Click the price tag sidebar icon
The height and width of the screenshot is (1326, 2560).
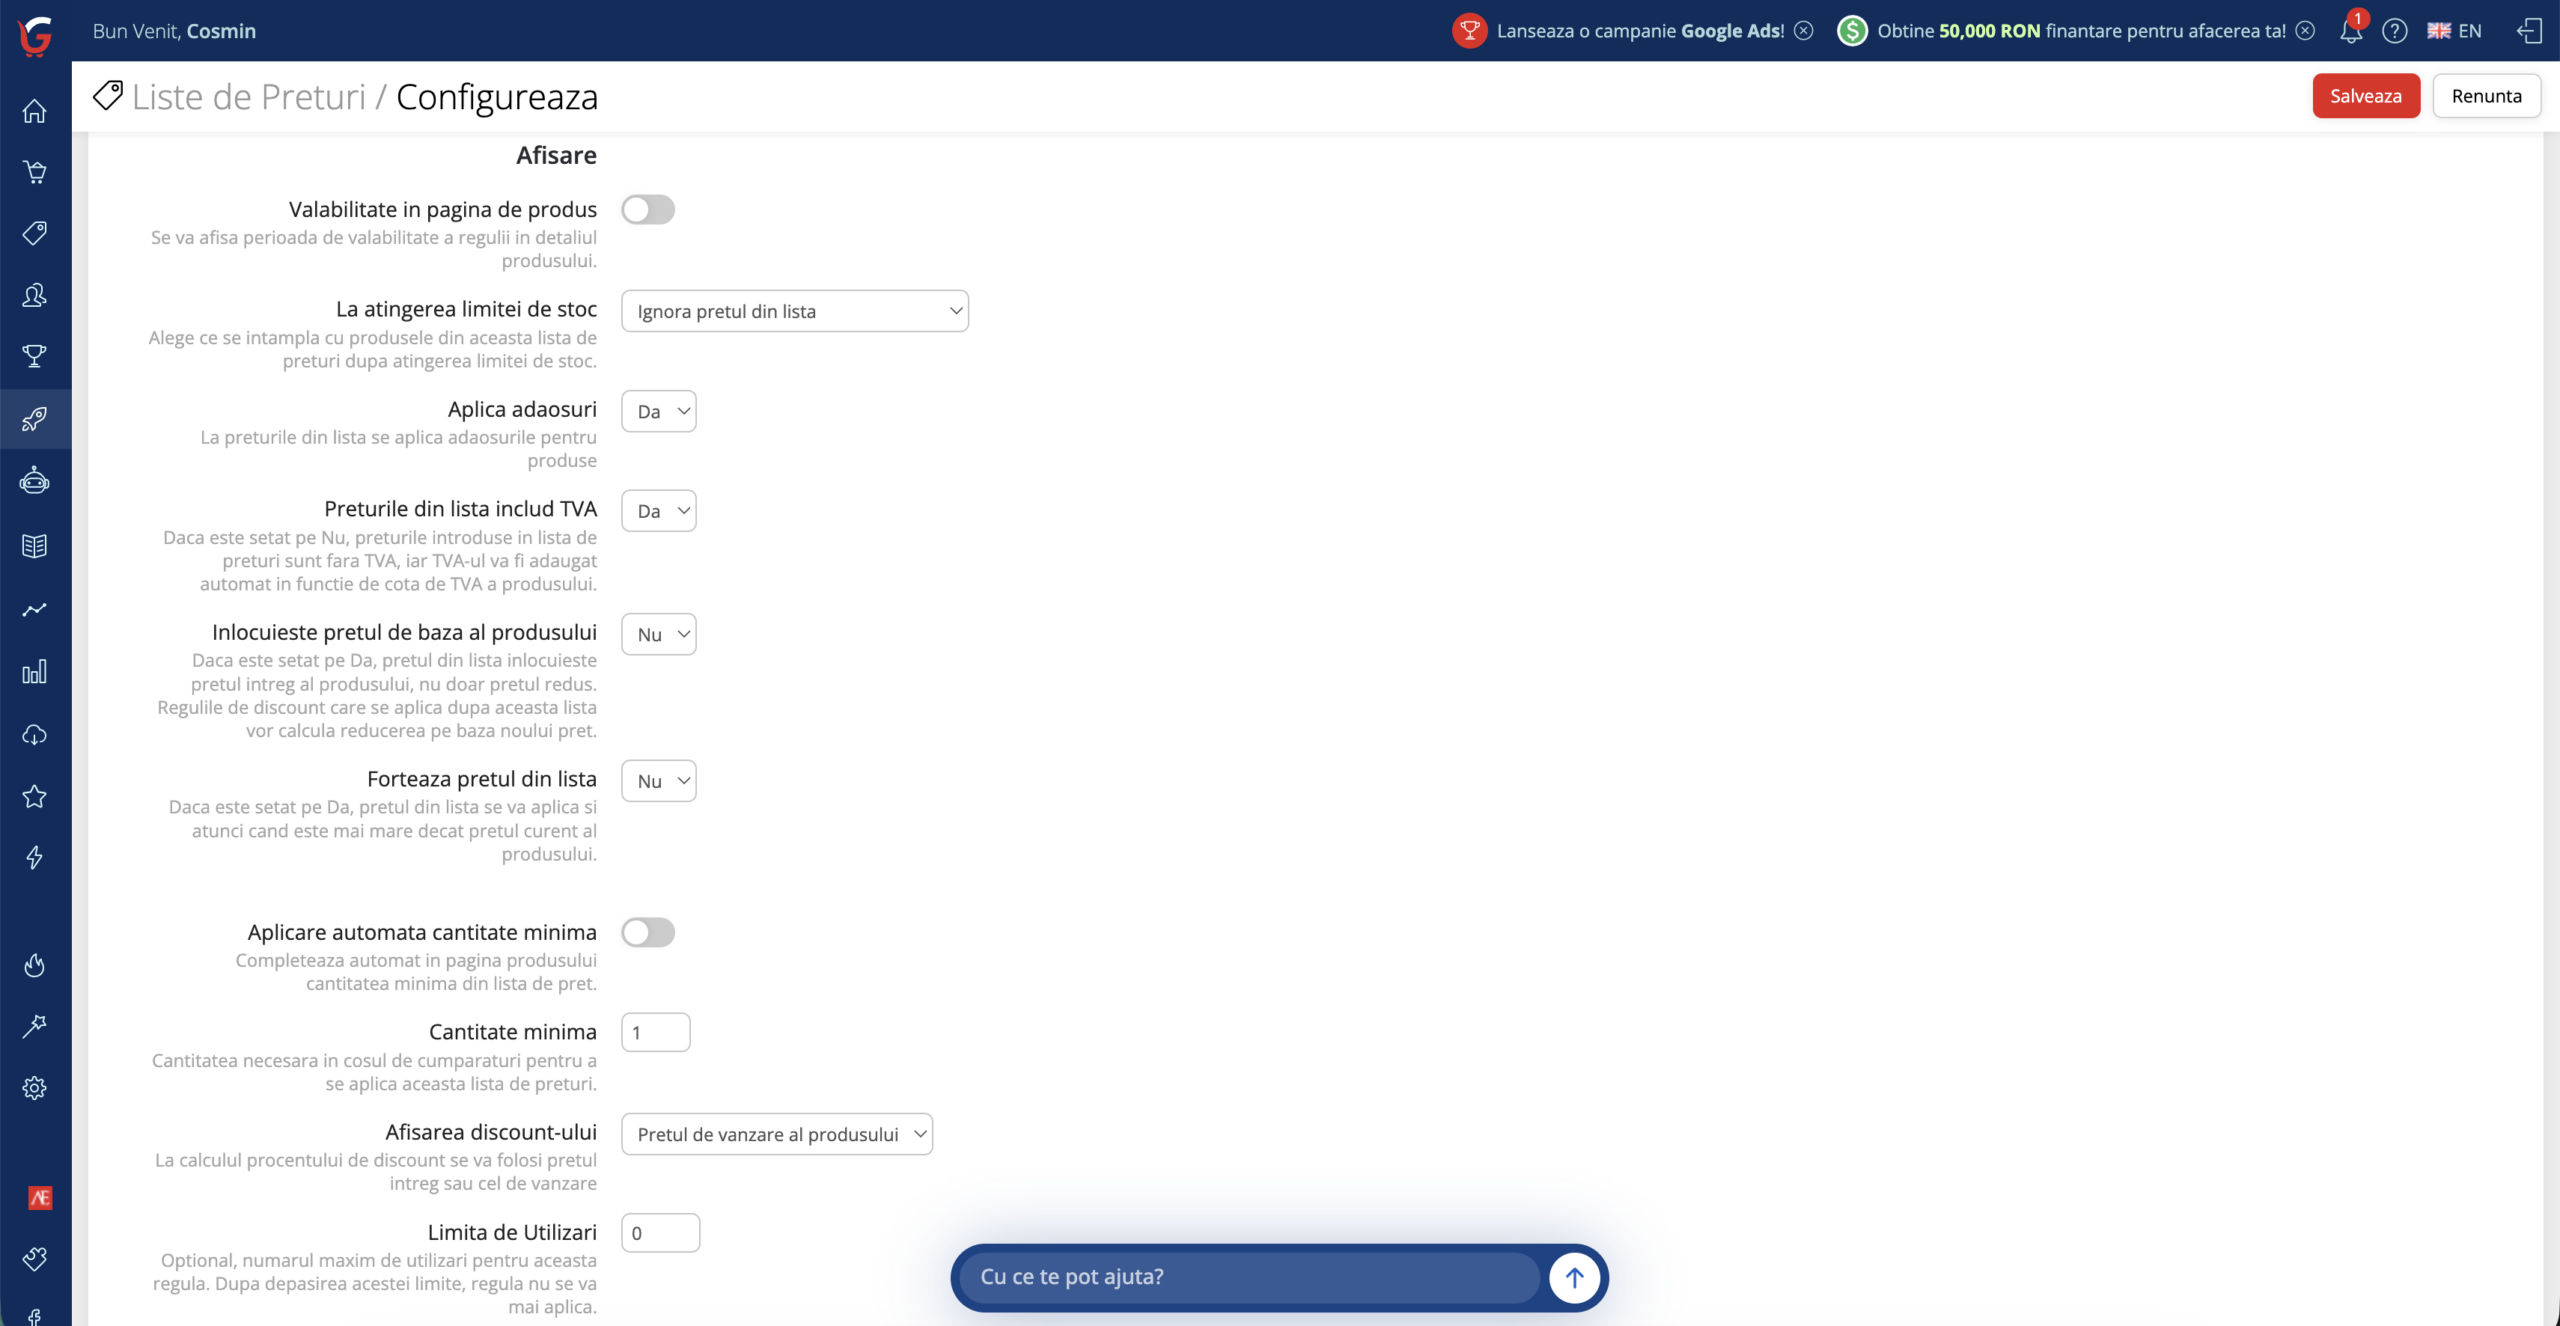tap(35, 233)
